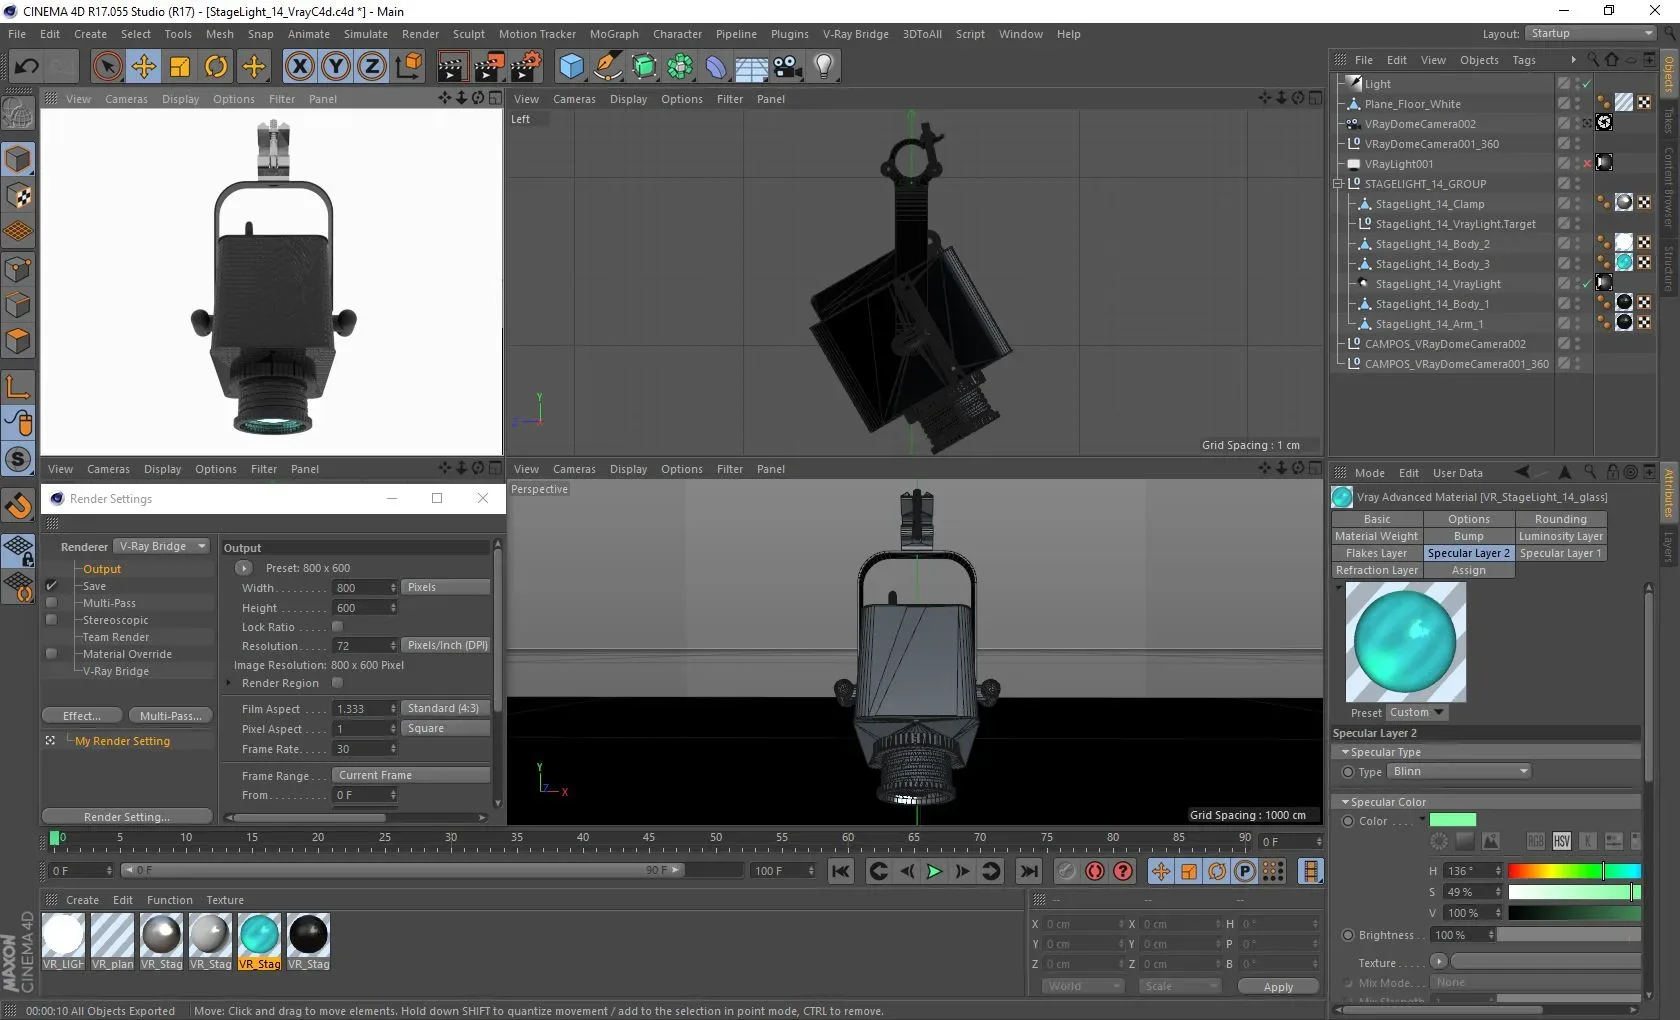Open the Simulate menu
Image resolution: width=1680 pixels, height=1020 pixels.
tap(366, 34)
